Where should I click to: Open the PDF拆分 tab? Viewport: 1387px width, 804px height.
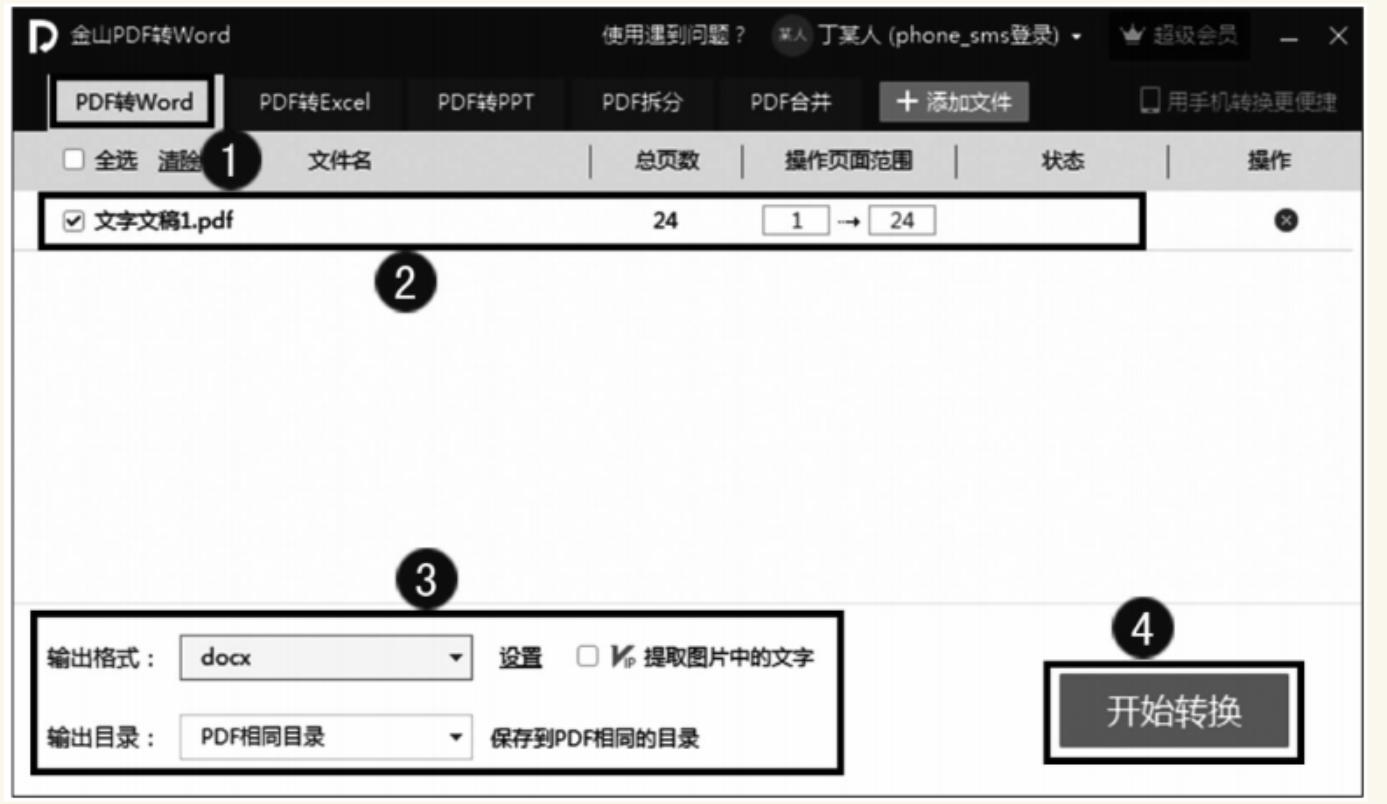tap(642, 102)
